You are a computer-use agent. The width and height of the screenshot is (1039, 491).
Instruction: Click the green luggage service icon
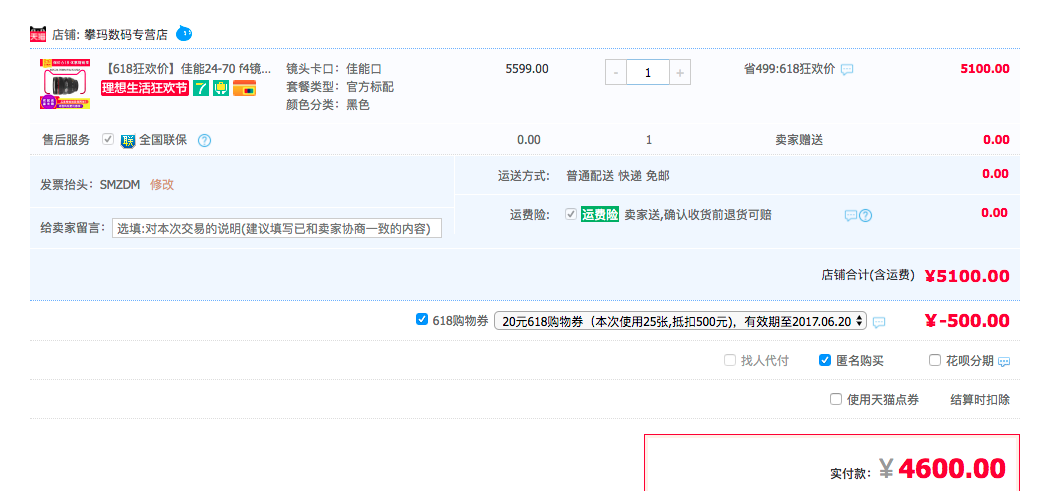pos(221,88)
